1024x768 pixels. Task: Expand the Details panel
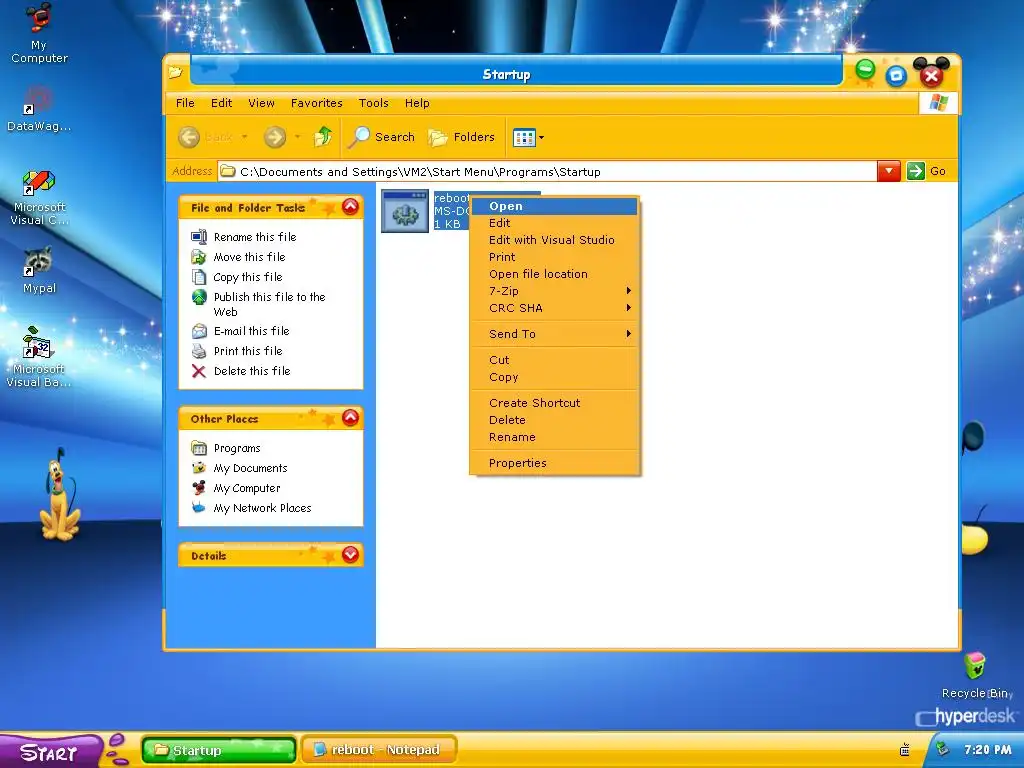click(350, 554)
